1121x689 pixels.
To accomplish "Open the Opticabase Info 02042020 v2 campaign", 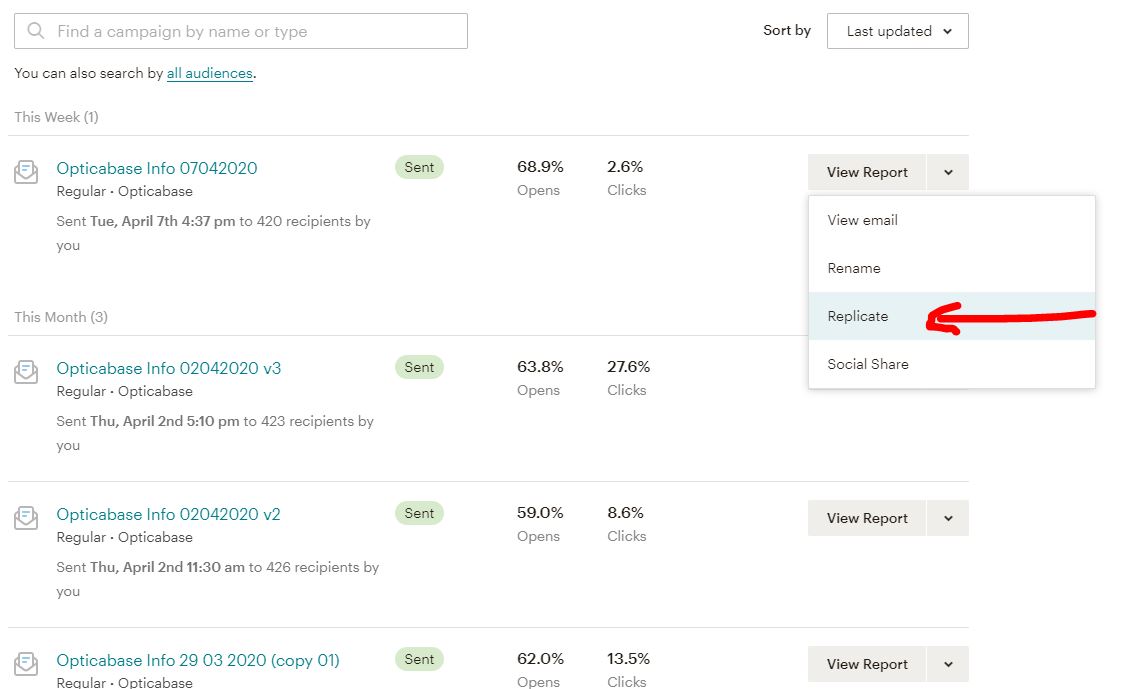I will (168, 513).
